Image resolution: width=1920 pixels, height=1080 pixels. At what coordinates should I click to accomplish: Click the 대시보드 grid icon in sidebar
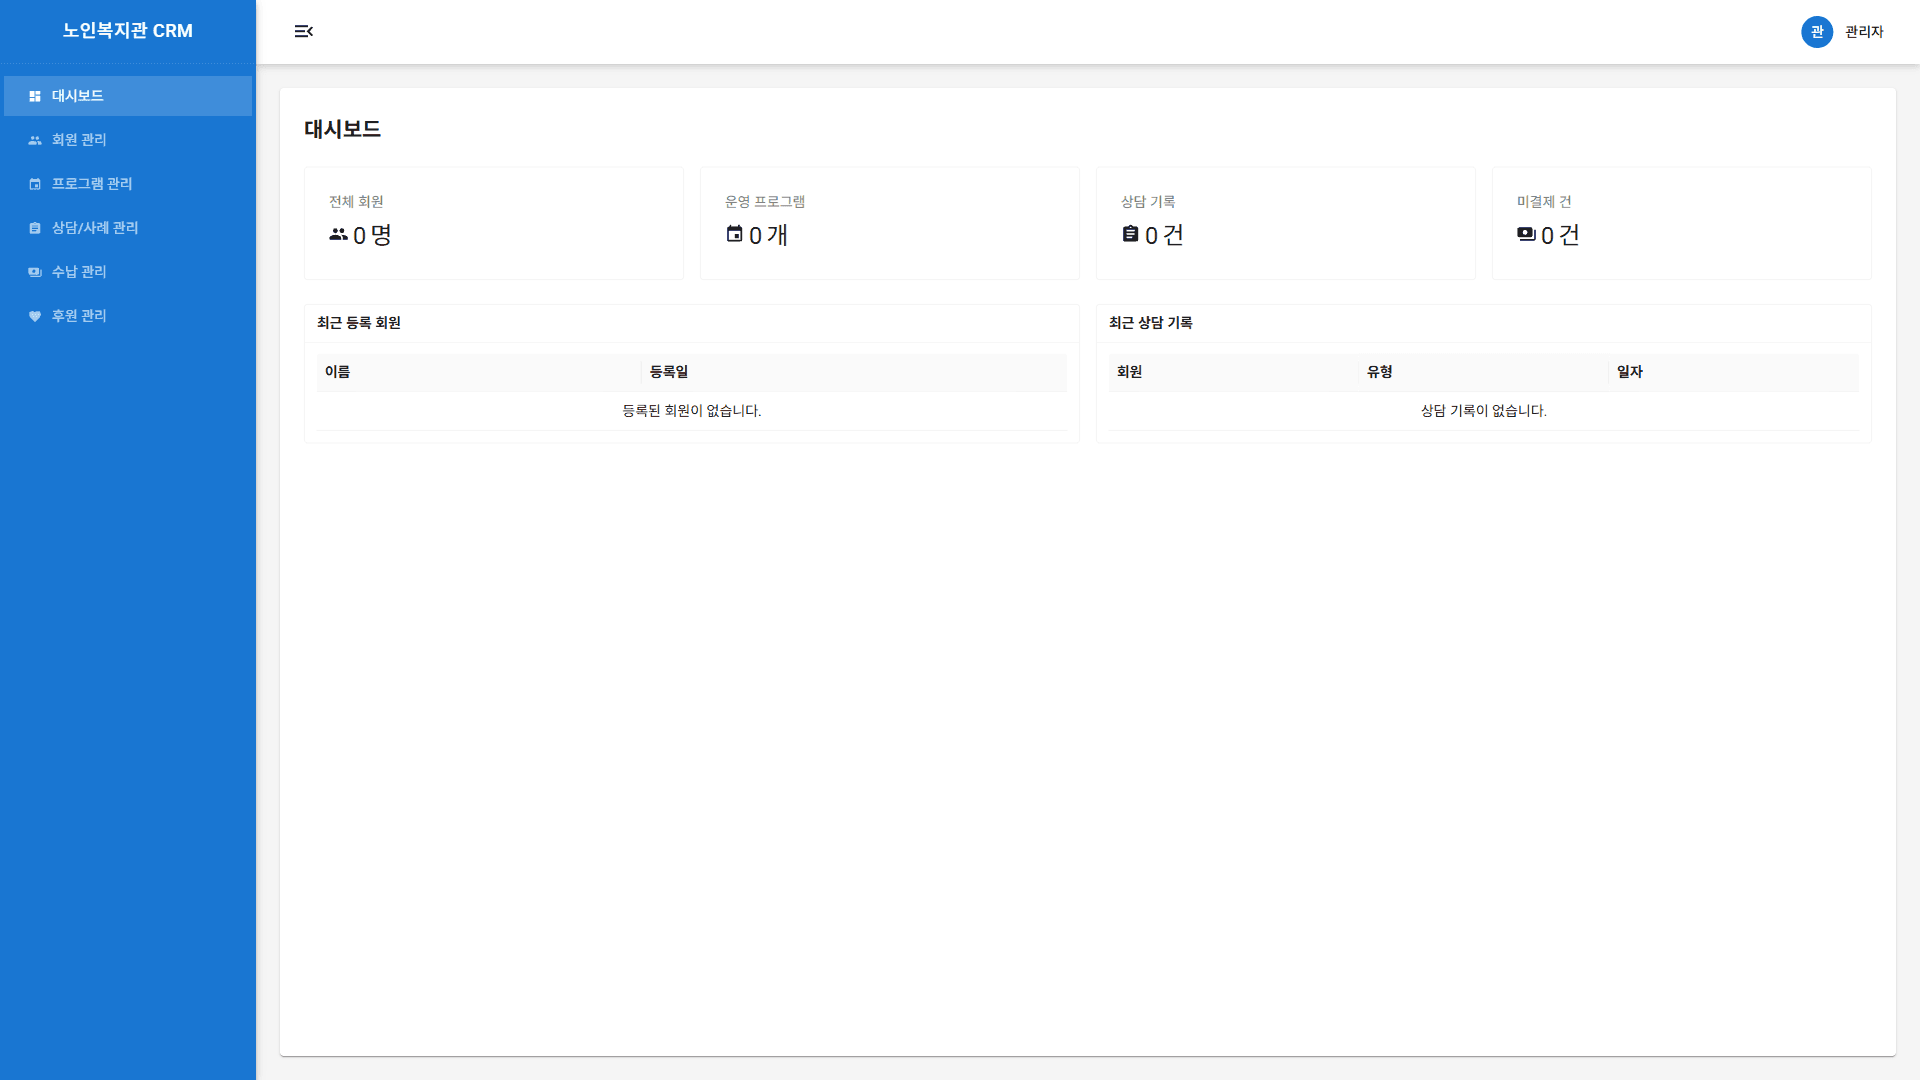(x=35, y=96)
